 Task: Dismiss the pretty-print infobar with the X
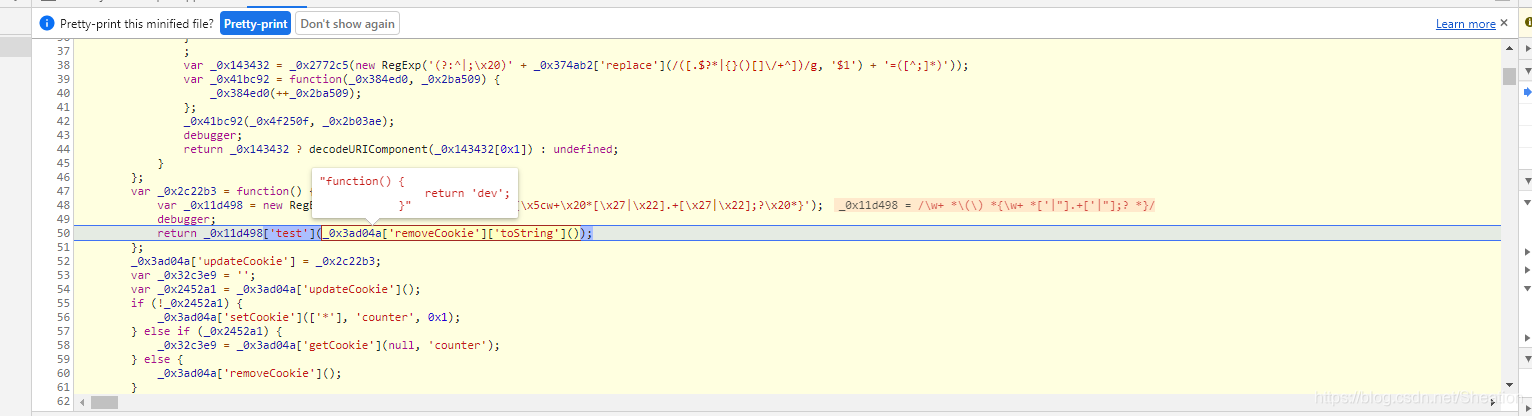1503,23
